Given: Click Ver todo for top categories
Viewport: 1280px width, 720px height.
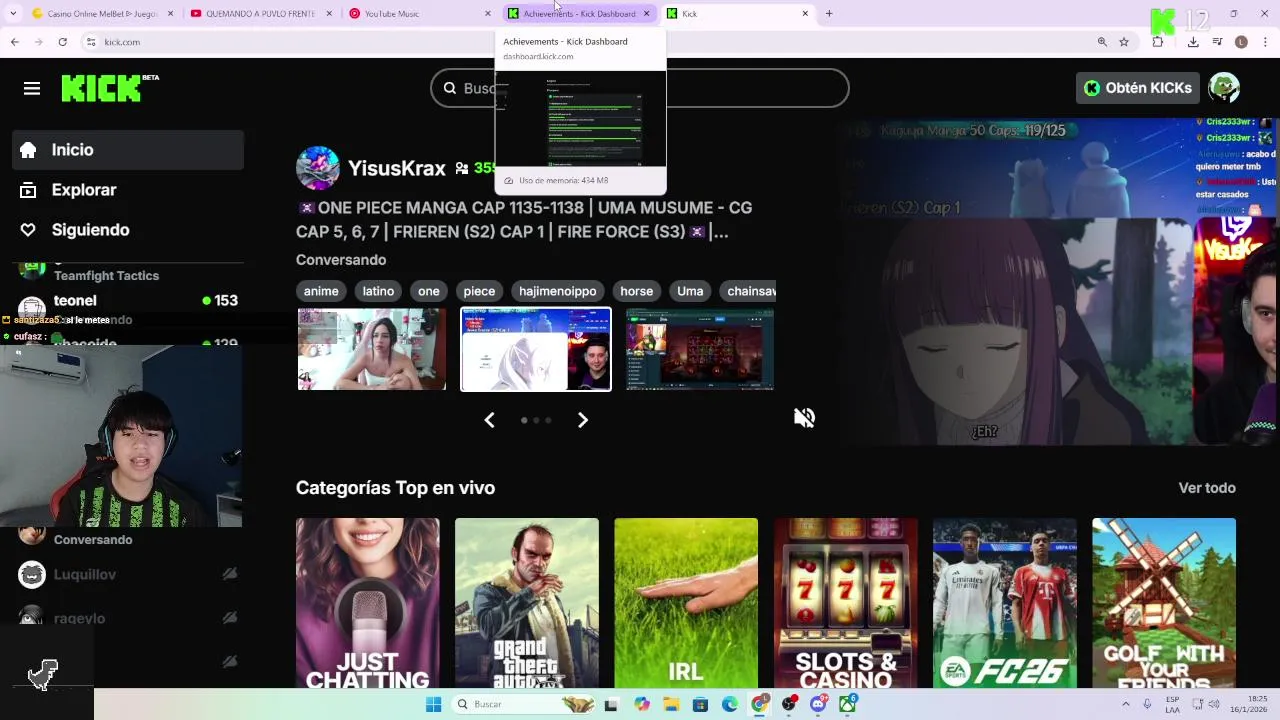Looking at the screenshot, I should [1207, 488].
